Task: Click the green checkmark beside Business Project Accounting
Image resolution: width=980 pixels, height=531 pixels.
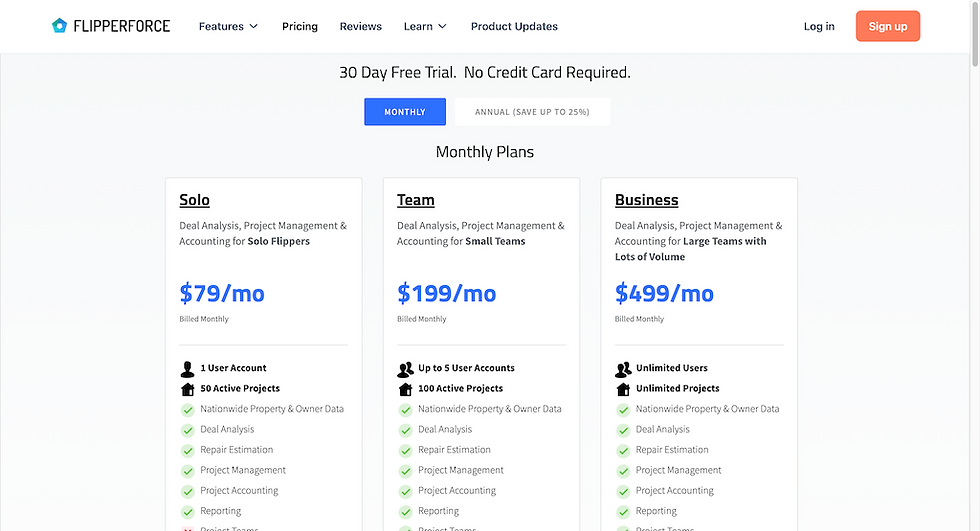Action: [623, 491]
